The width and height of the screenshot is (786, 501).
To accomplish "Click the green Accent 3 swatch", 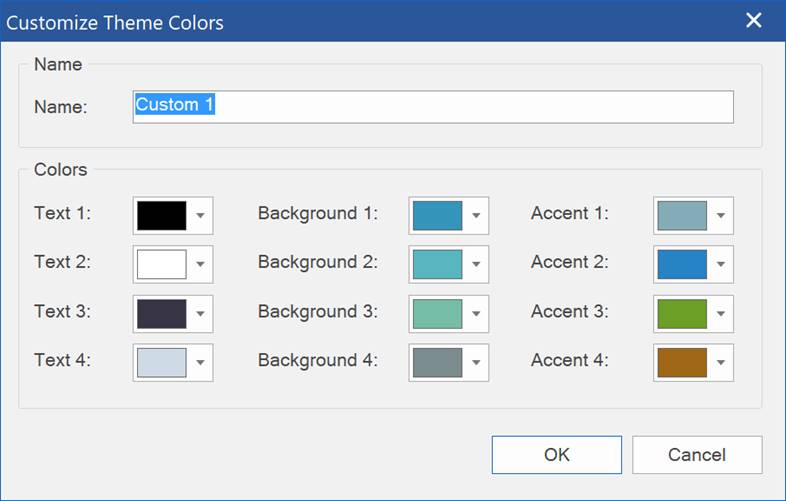I will point(682,314).
